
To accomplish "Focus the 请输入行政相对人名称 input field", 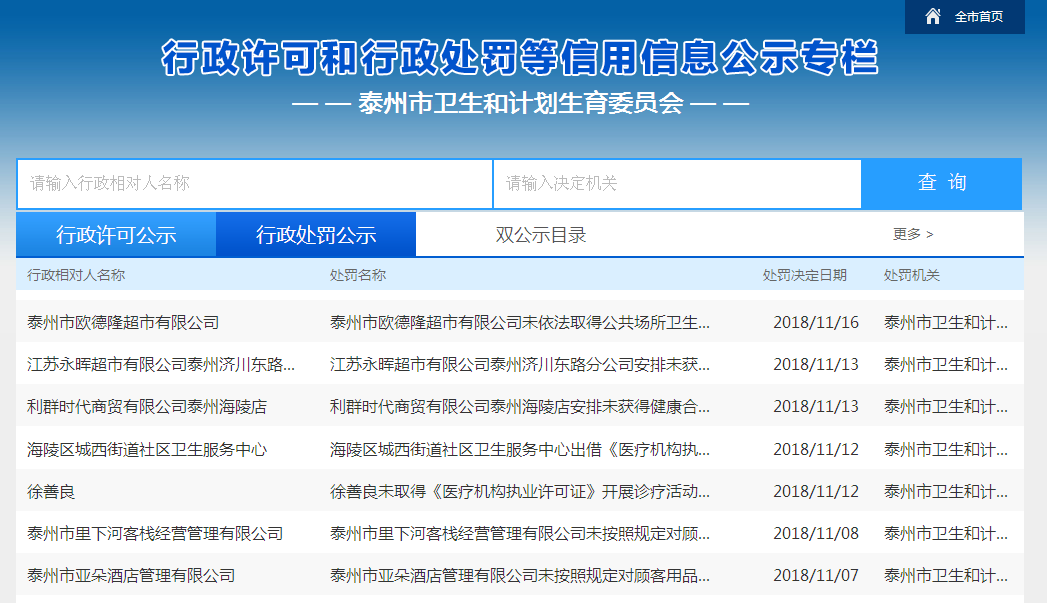I will pyautogui.click(x=254, y=184).
